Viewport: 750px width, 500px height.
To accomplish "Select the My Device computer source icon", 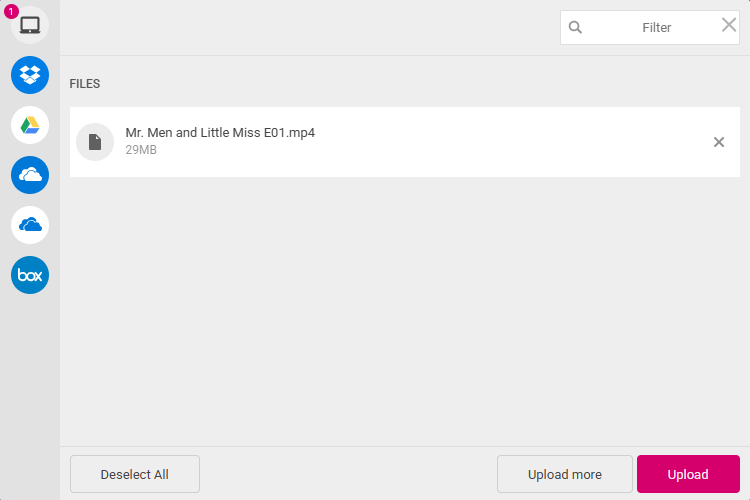I will click(30, 25).
